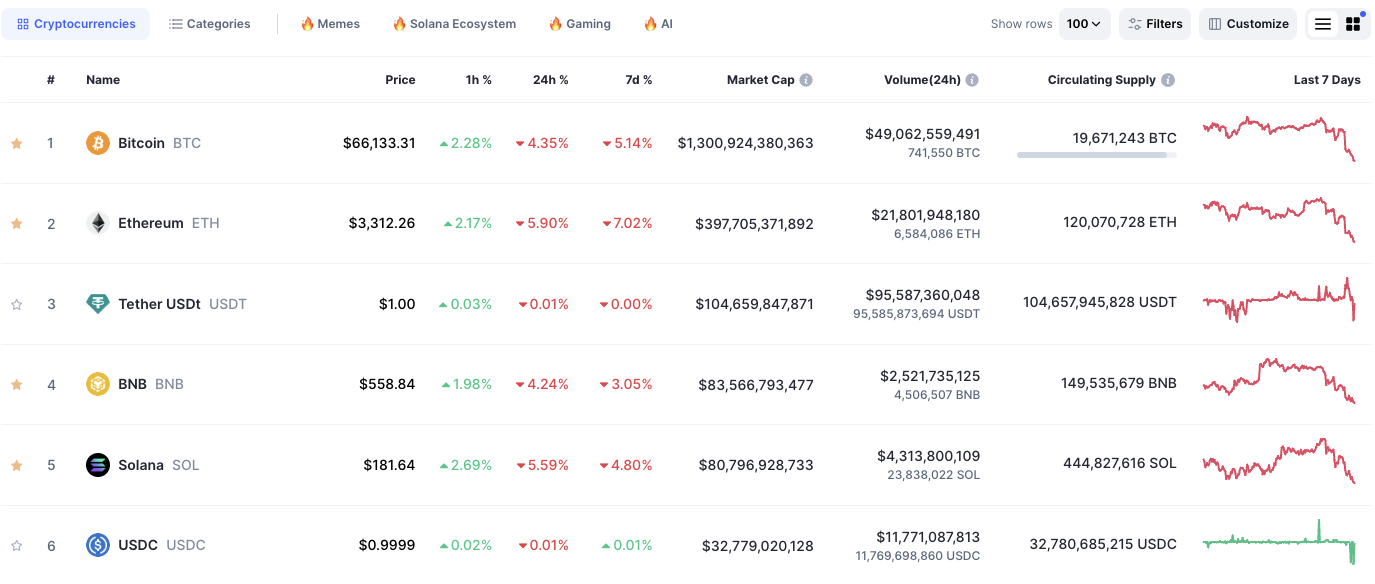Open BNB 7-day sparkline chart

point(1279,381)
